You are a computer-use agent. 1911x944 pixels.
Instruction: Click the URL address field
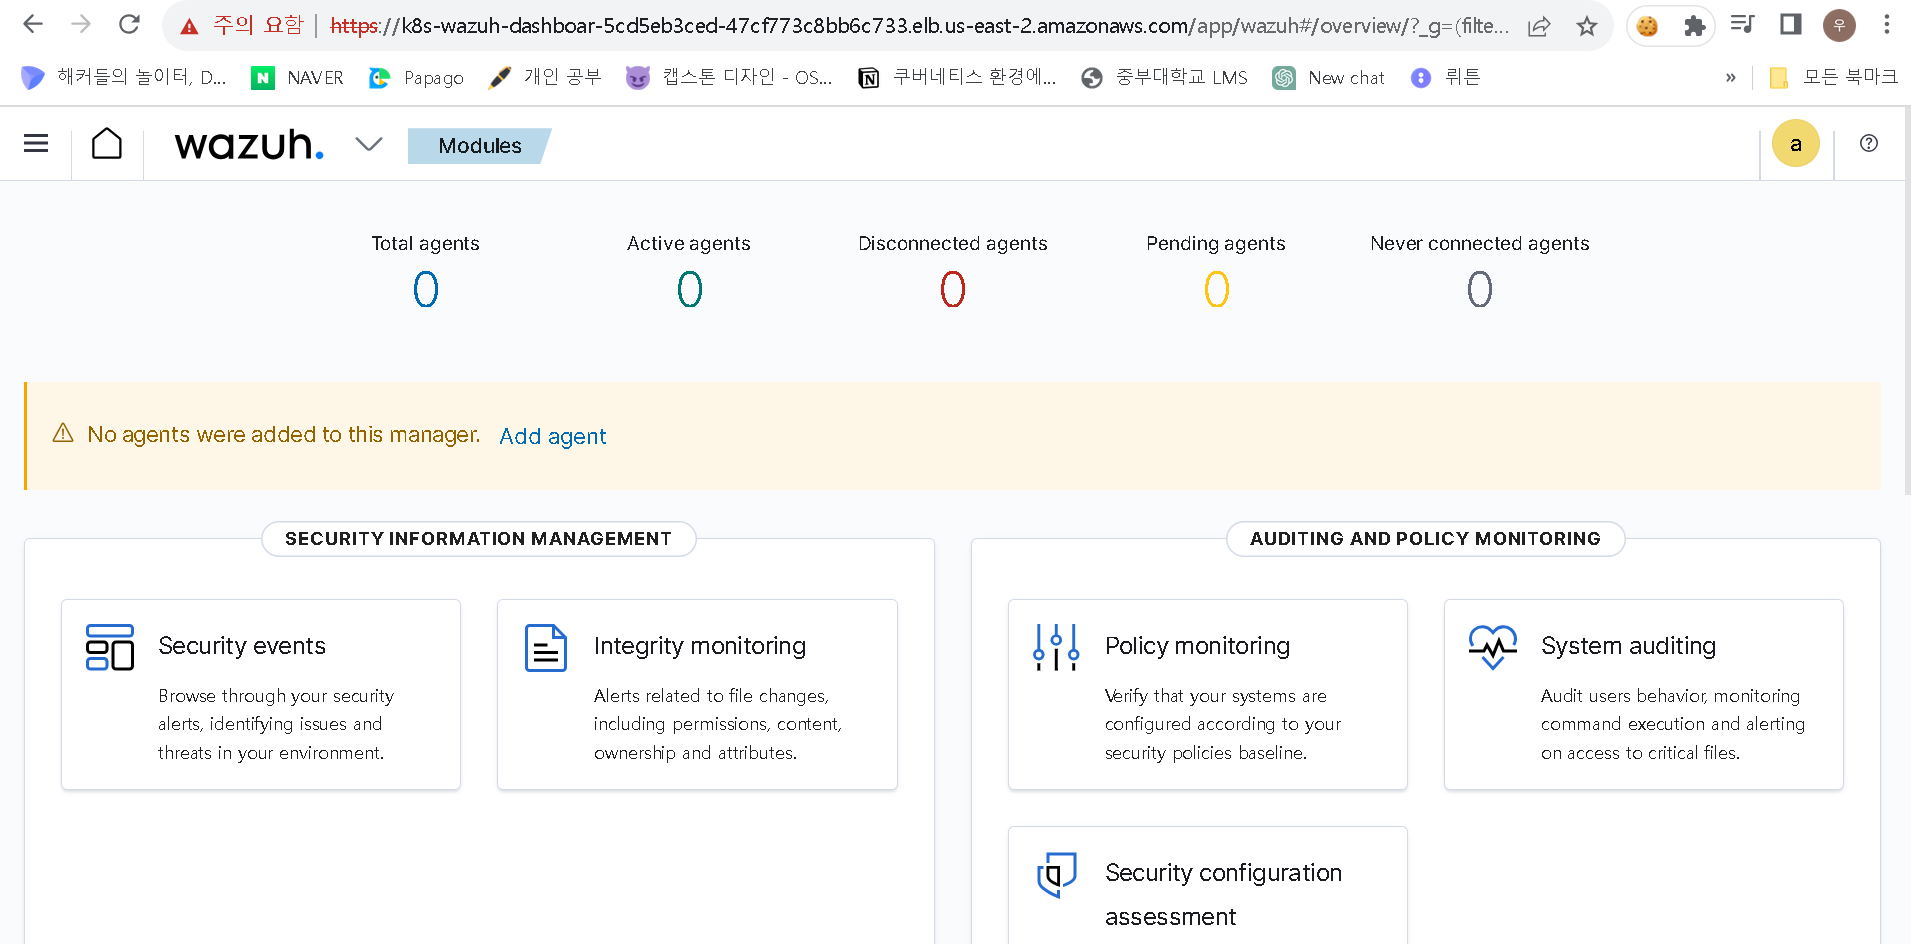click(918, 26)
